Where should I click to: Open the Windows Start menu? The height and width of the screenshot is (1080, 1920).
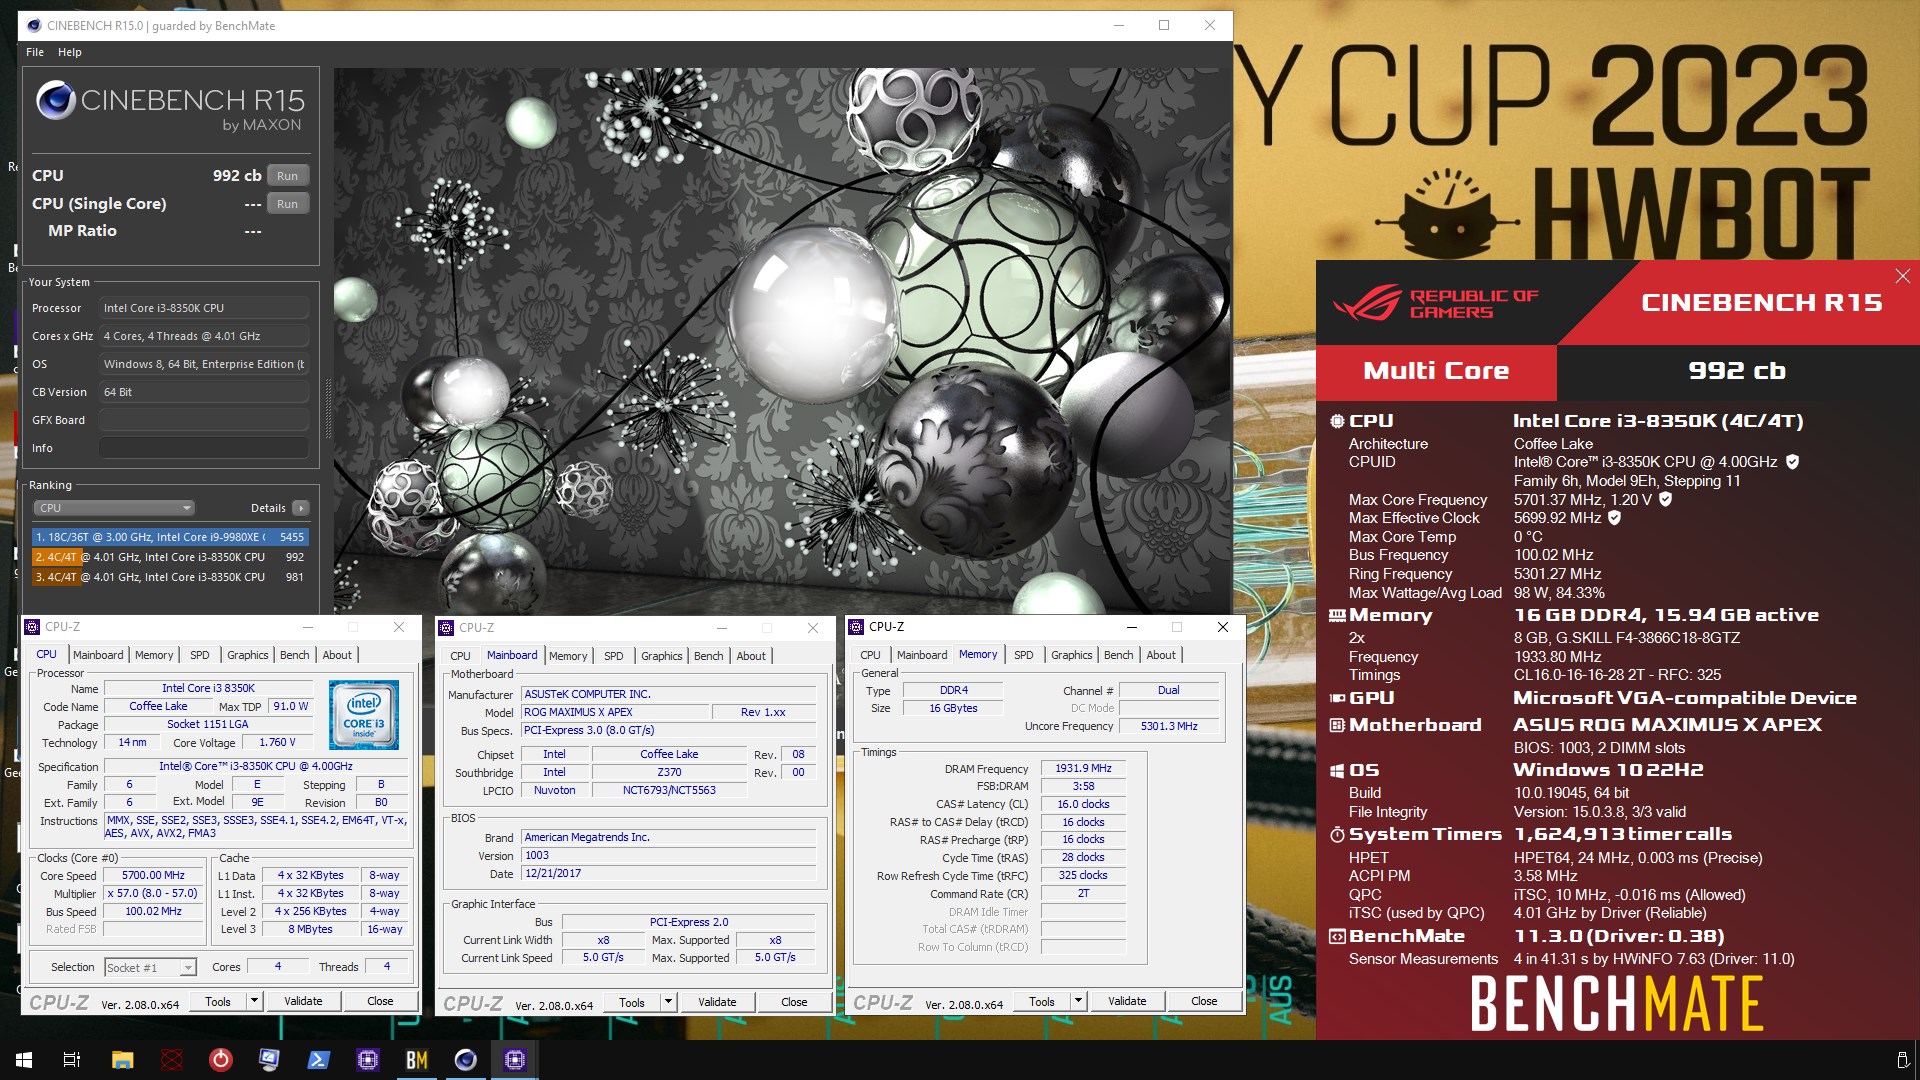click(24, 1060)
